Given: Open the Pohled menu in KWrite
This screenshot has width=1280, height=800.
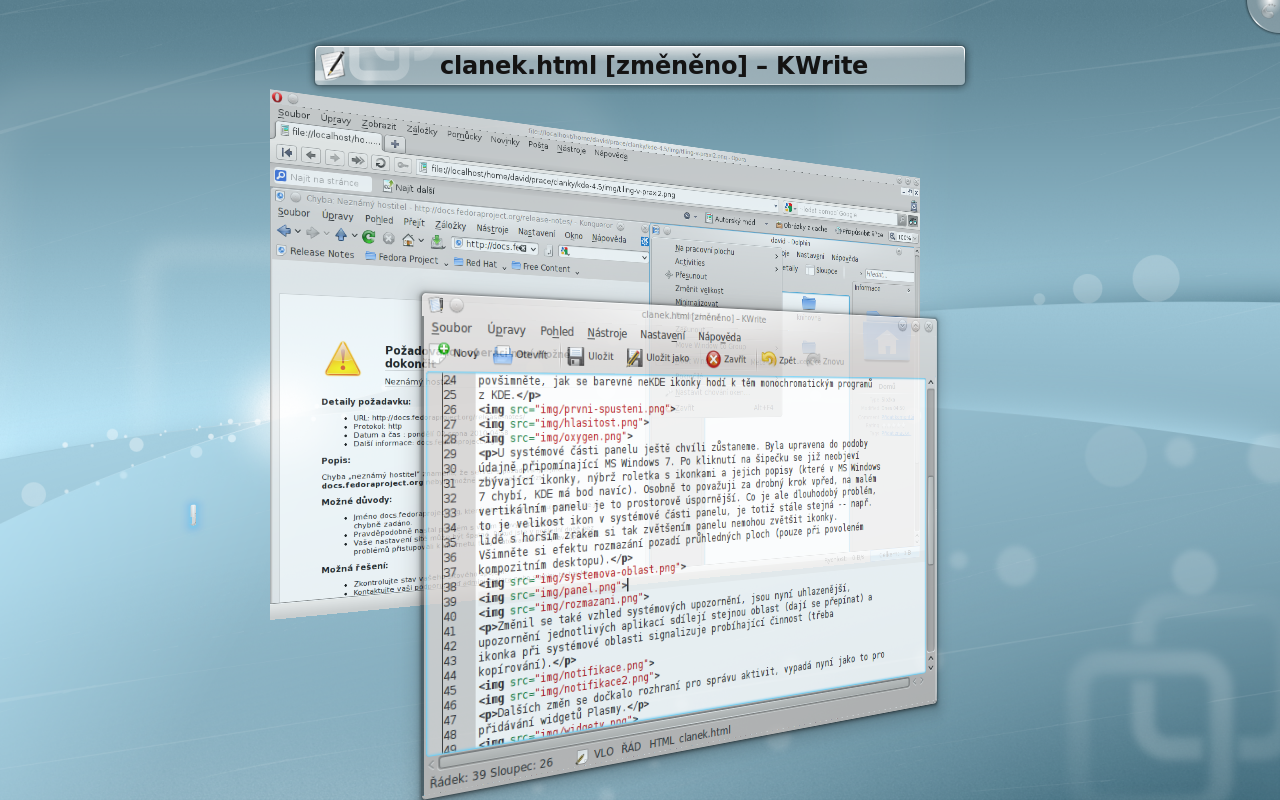Looking at the screenshot, I should [557, 332].
